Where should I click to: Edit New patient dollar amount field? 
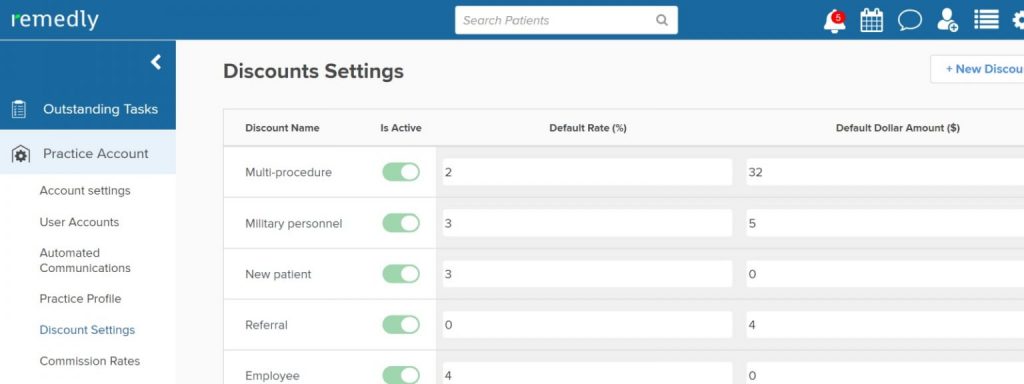point(885,274)
